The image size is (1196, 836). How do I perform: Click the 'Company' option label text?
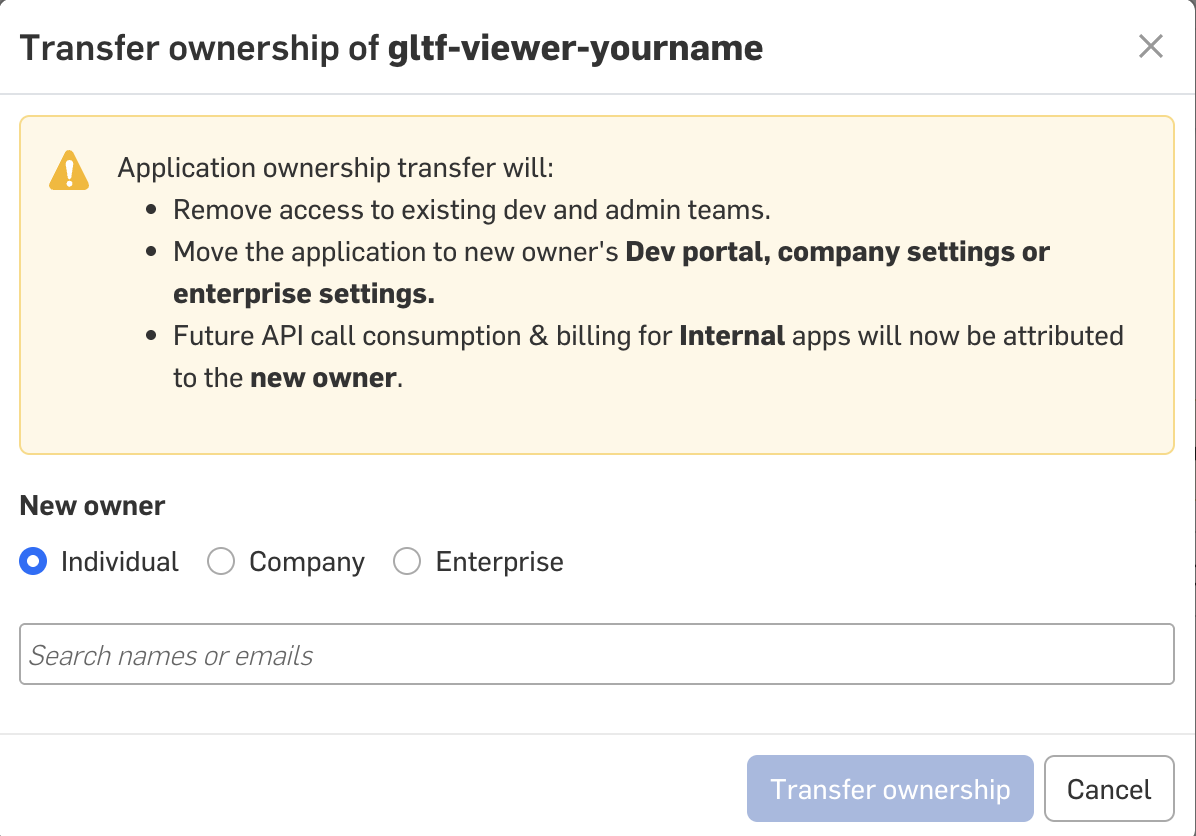tap(307, 562)
